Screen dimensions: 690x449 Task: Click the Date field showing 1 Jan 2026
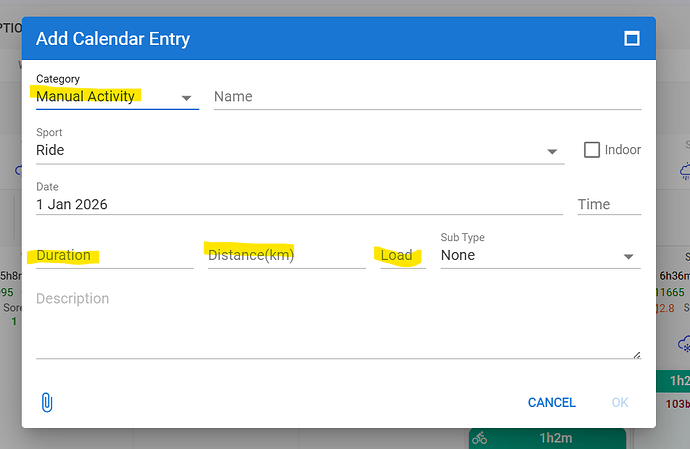click(x=298, y=204)
